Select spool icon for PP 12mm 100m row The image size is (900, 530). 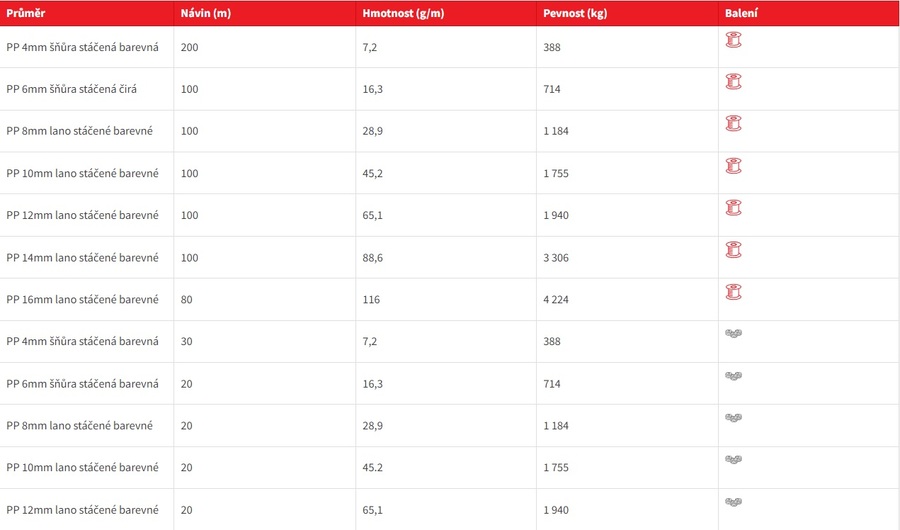pyautogui.click(x=734, y=208)
